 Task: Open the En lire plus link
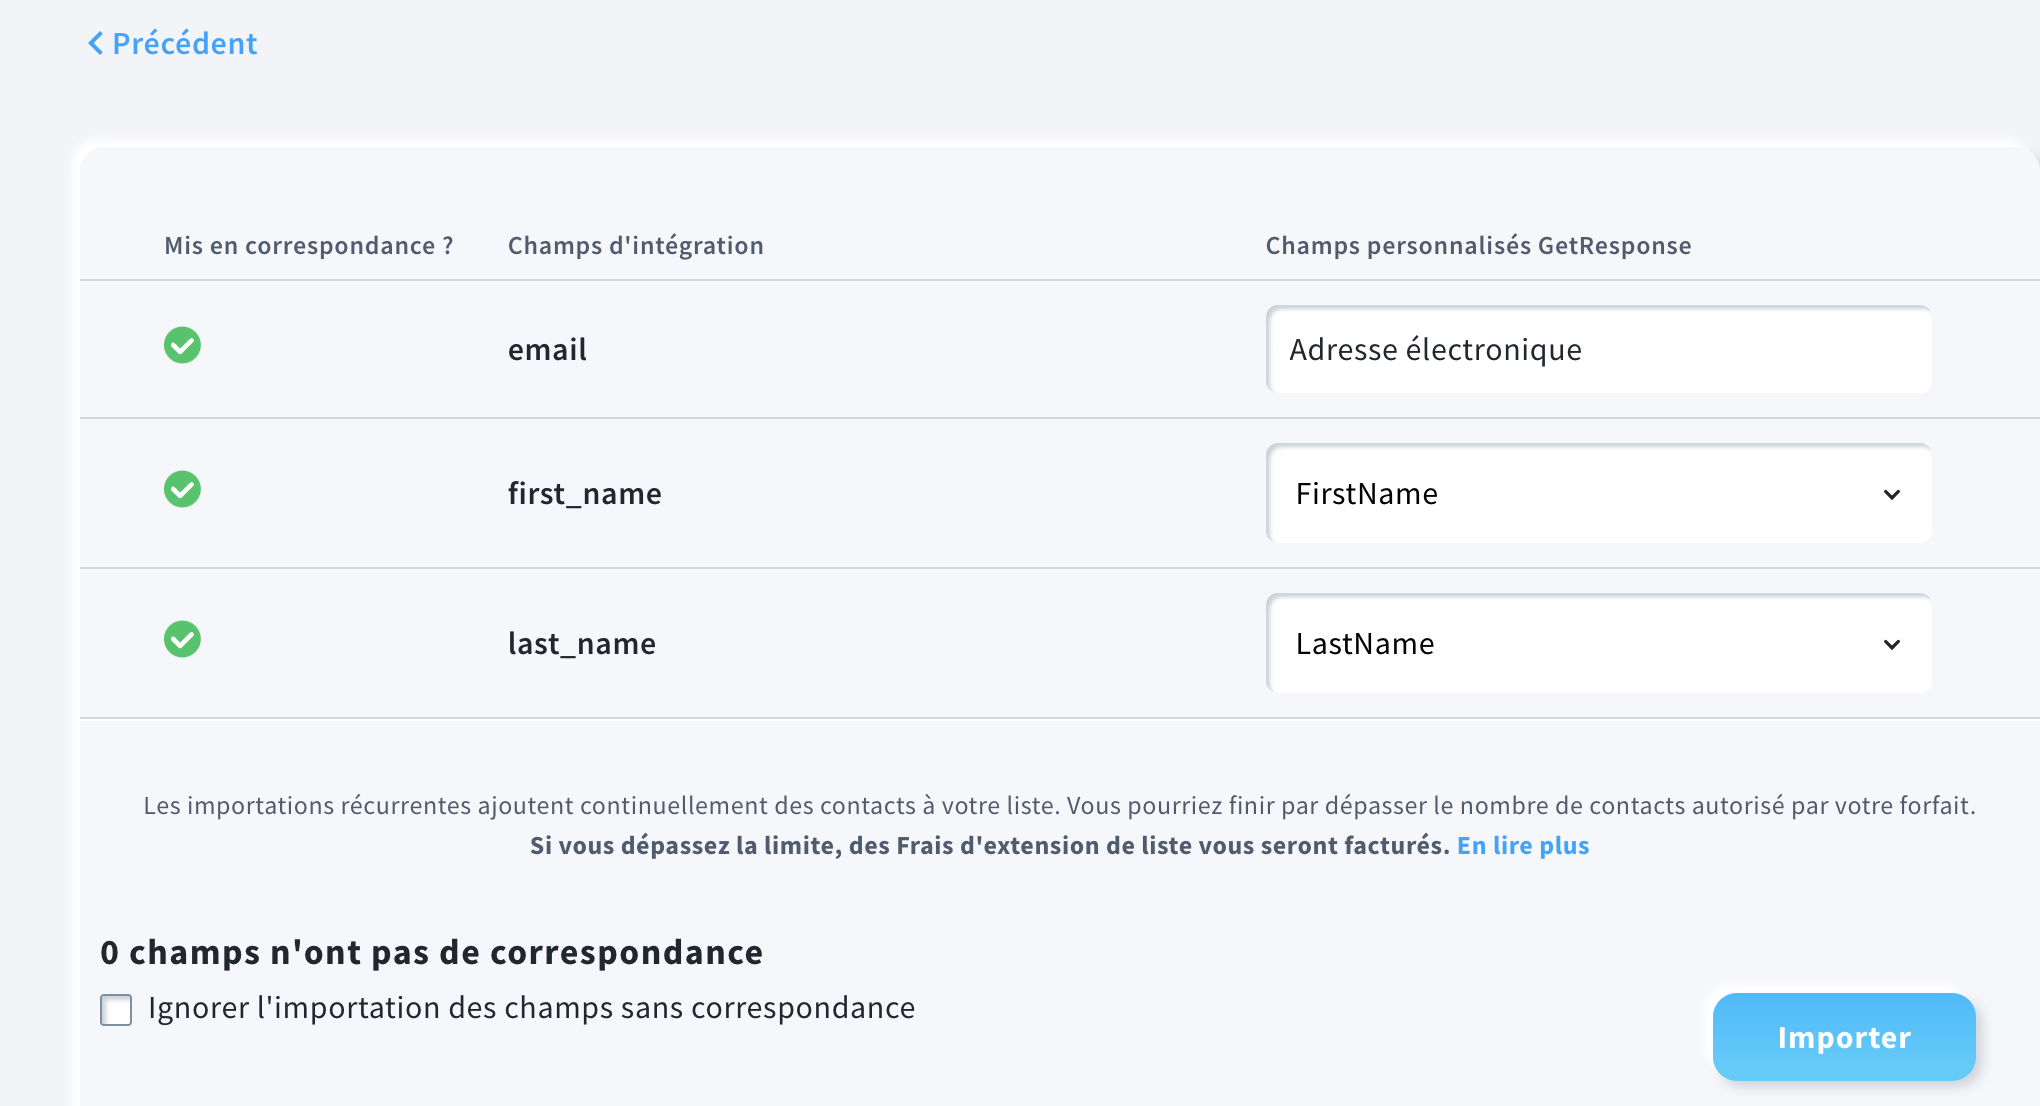[1523, 845]
